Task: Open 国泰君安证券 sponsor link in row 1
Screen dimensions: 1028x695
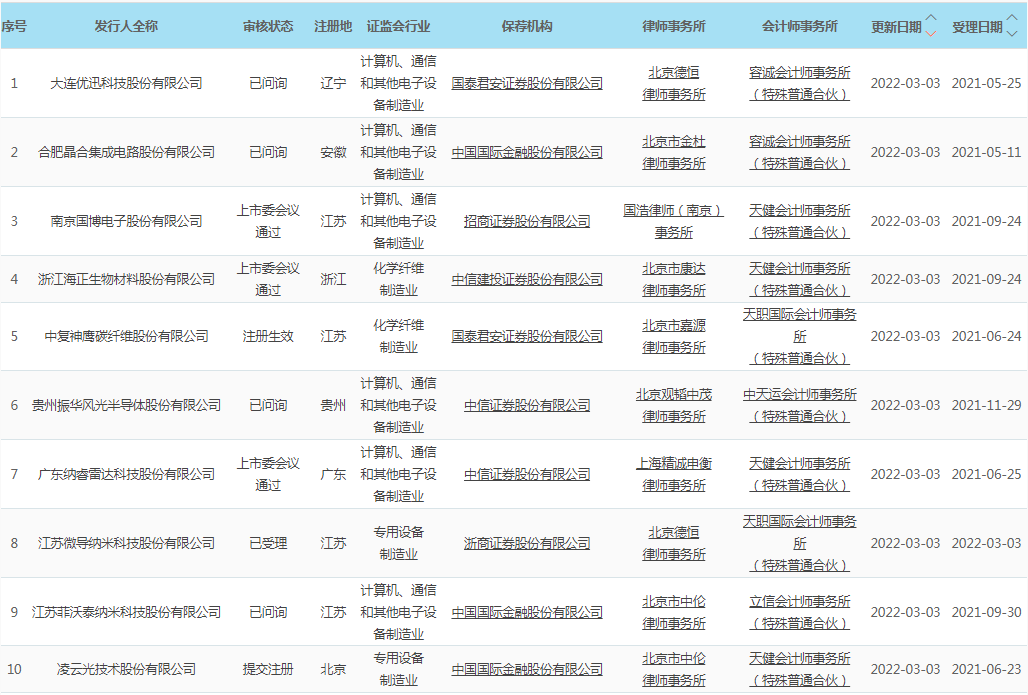Action: click(x=527, y=83)
